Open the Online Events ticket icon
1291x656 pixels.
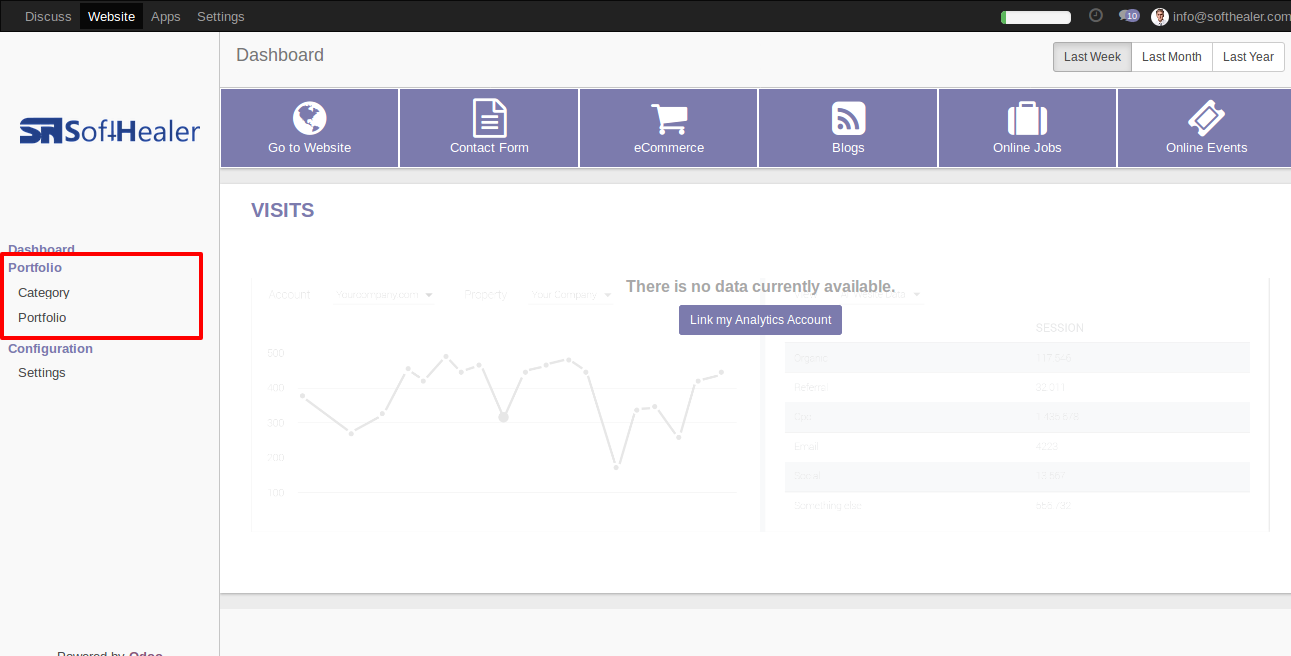pos(1206,118)
